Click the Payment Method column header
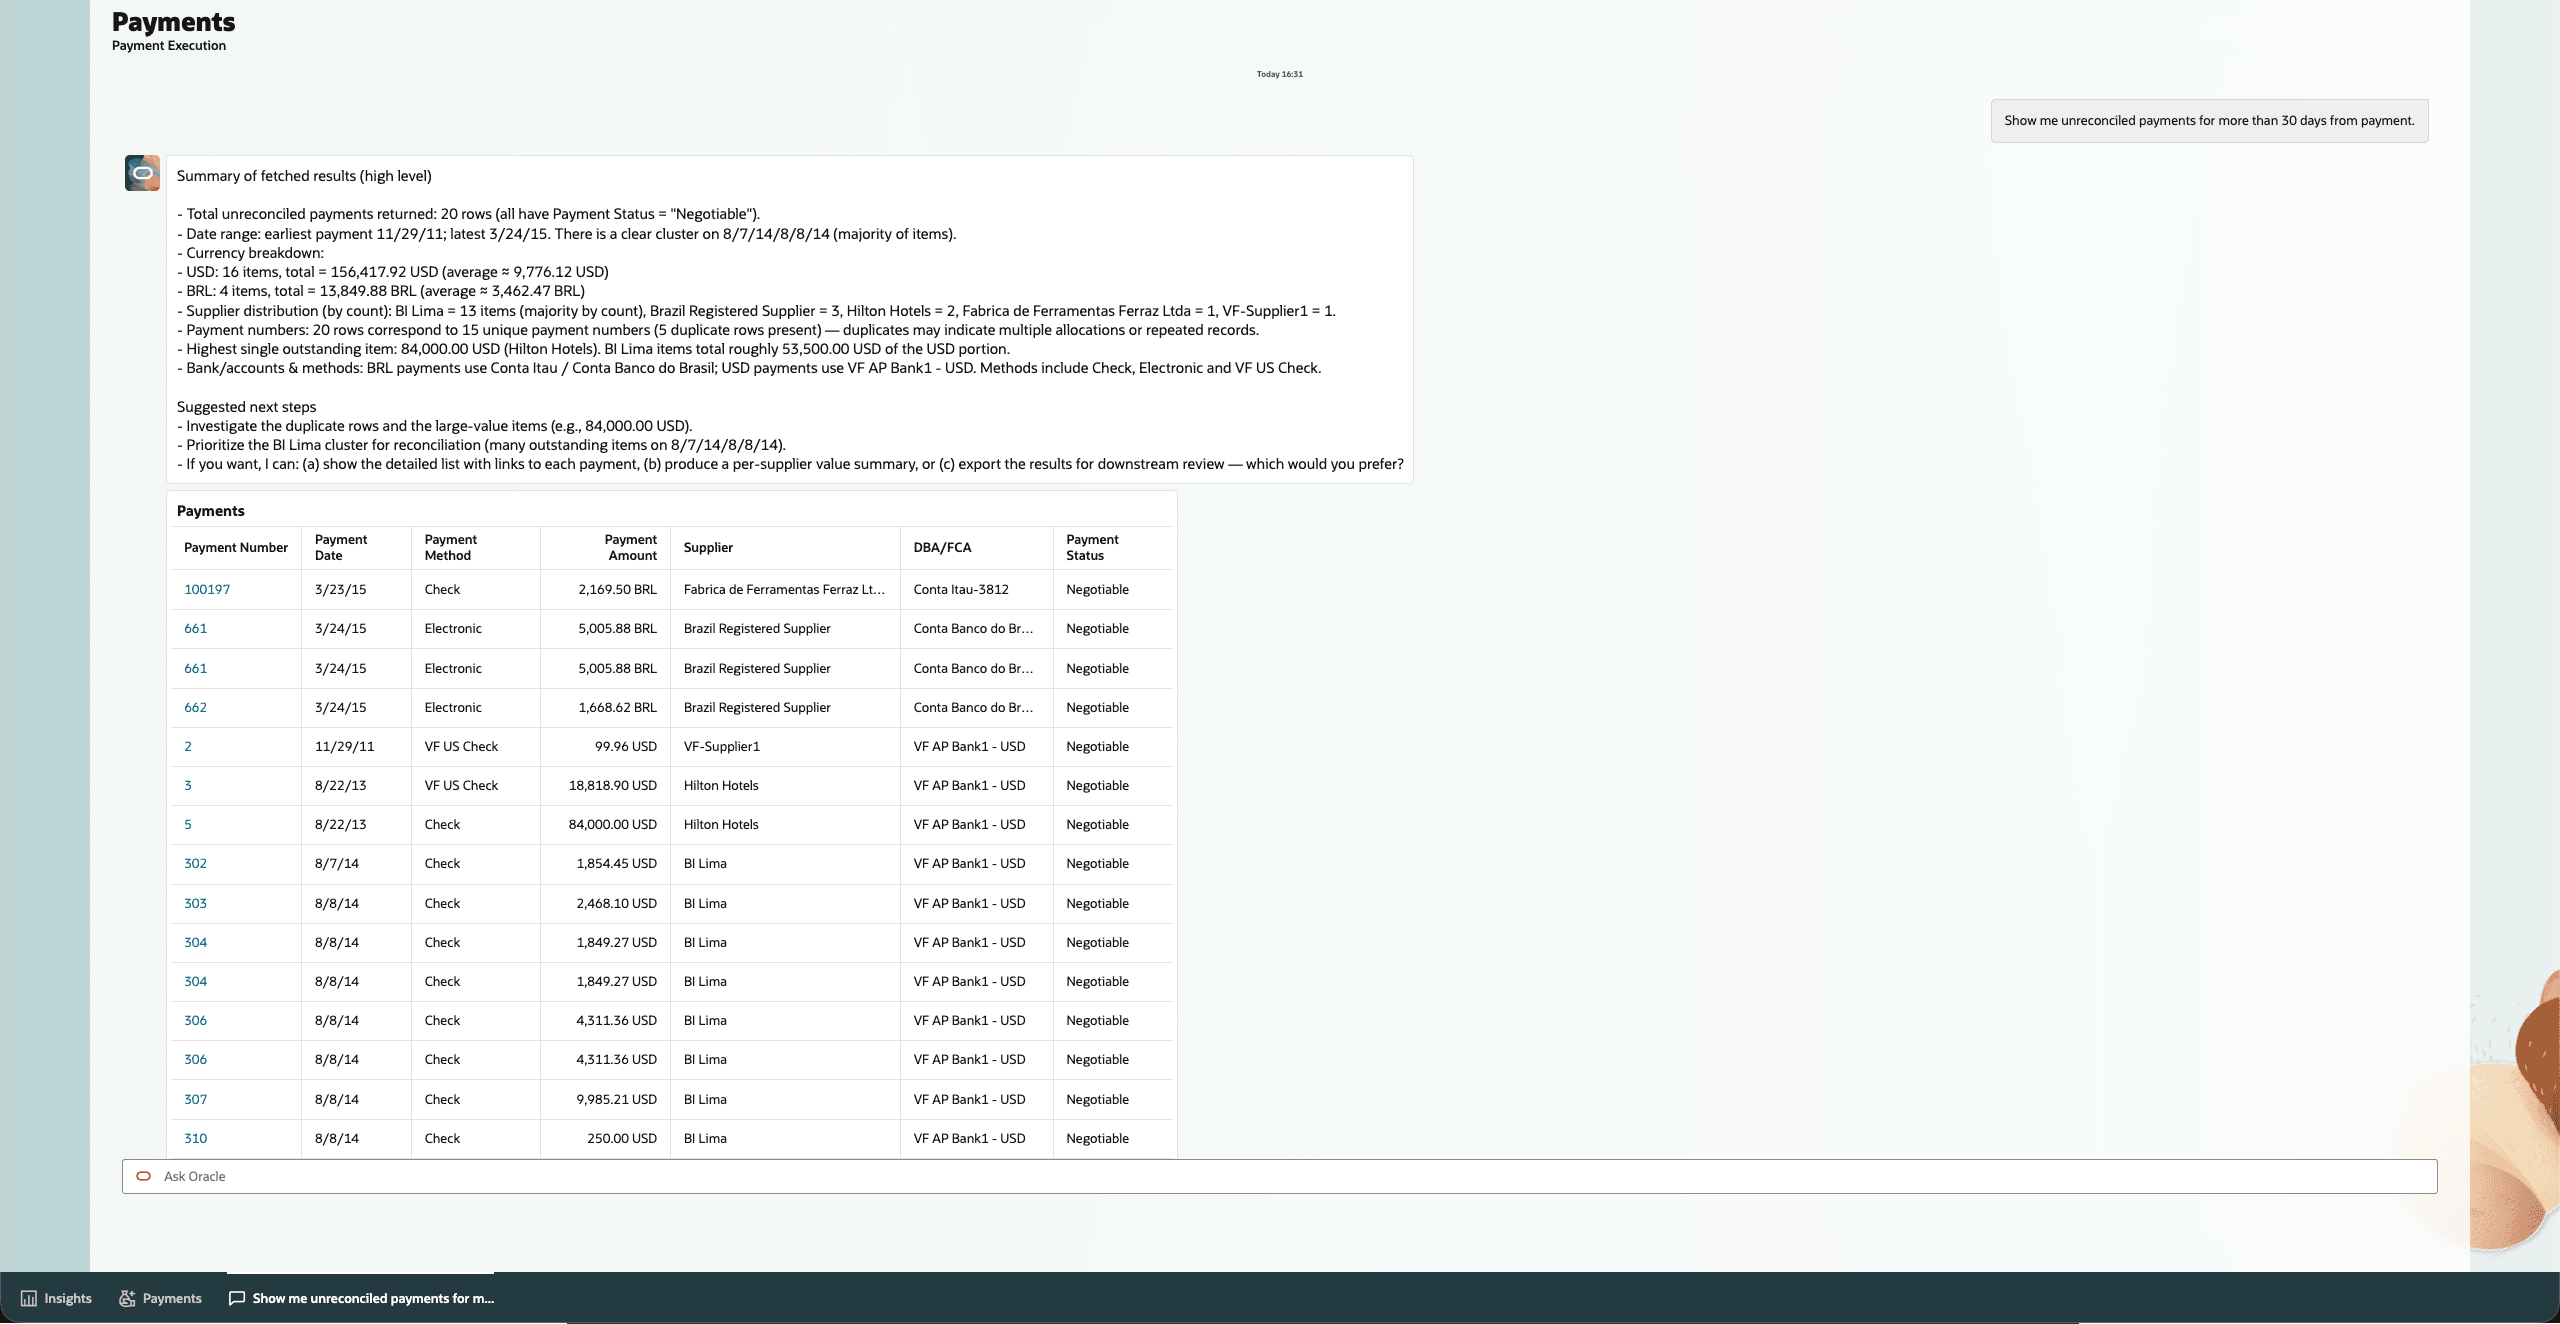Viewport: 2560px width, 1324px height. pyautogui.click(x=476, y=547)
